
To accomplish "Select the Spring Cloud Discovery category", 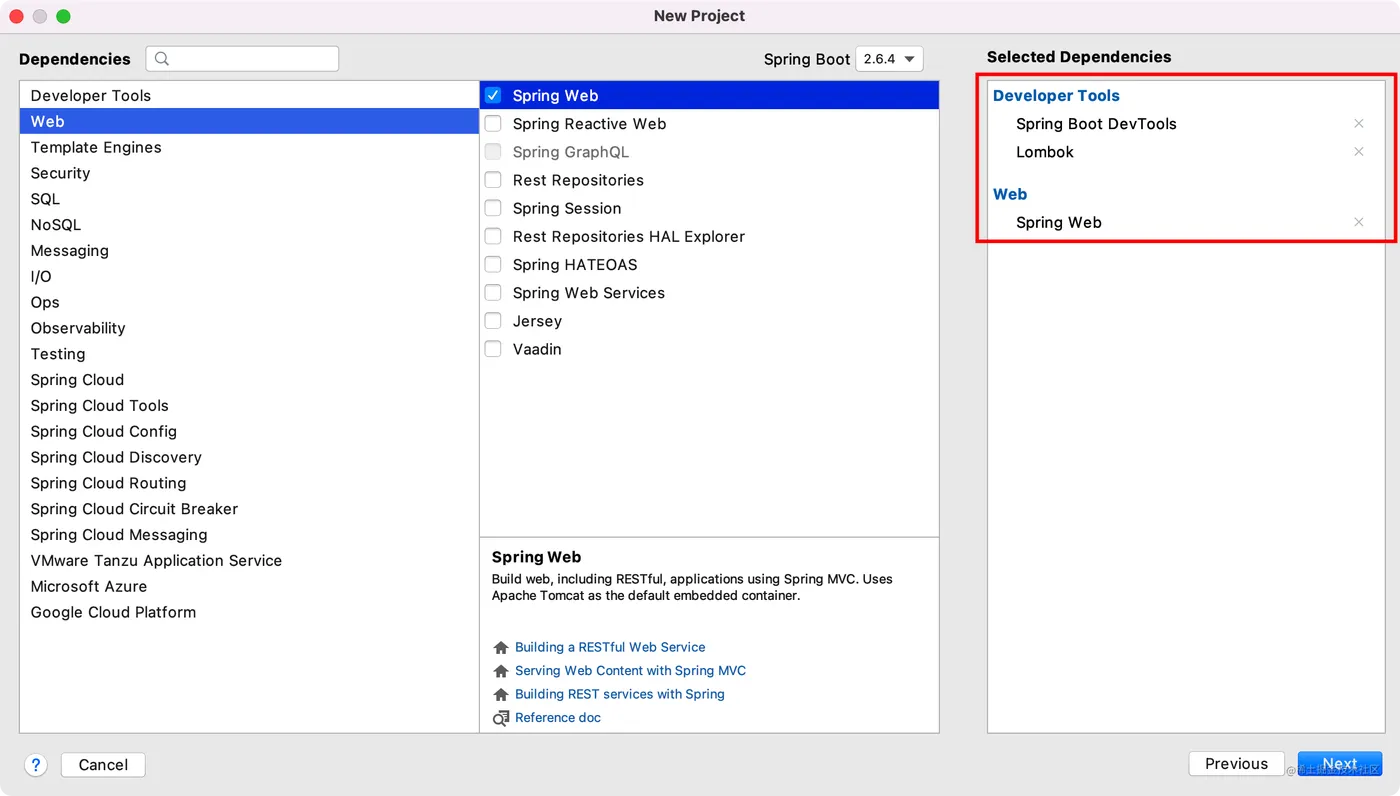I will [x=249, y=457].
